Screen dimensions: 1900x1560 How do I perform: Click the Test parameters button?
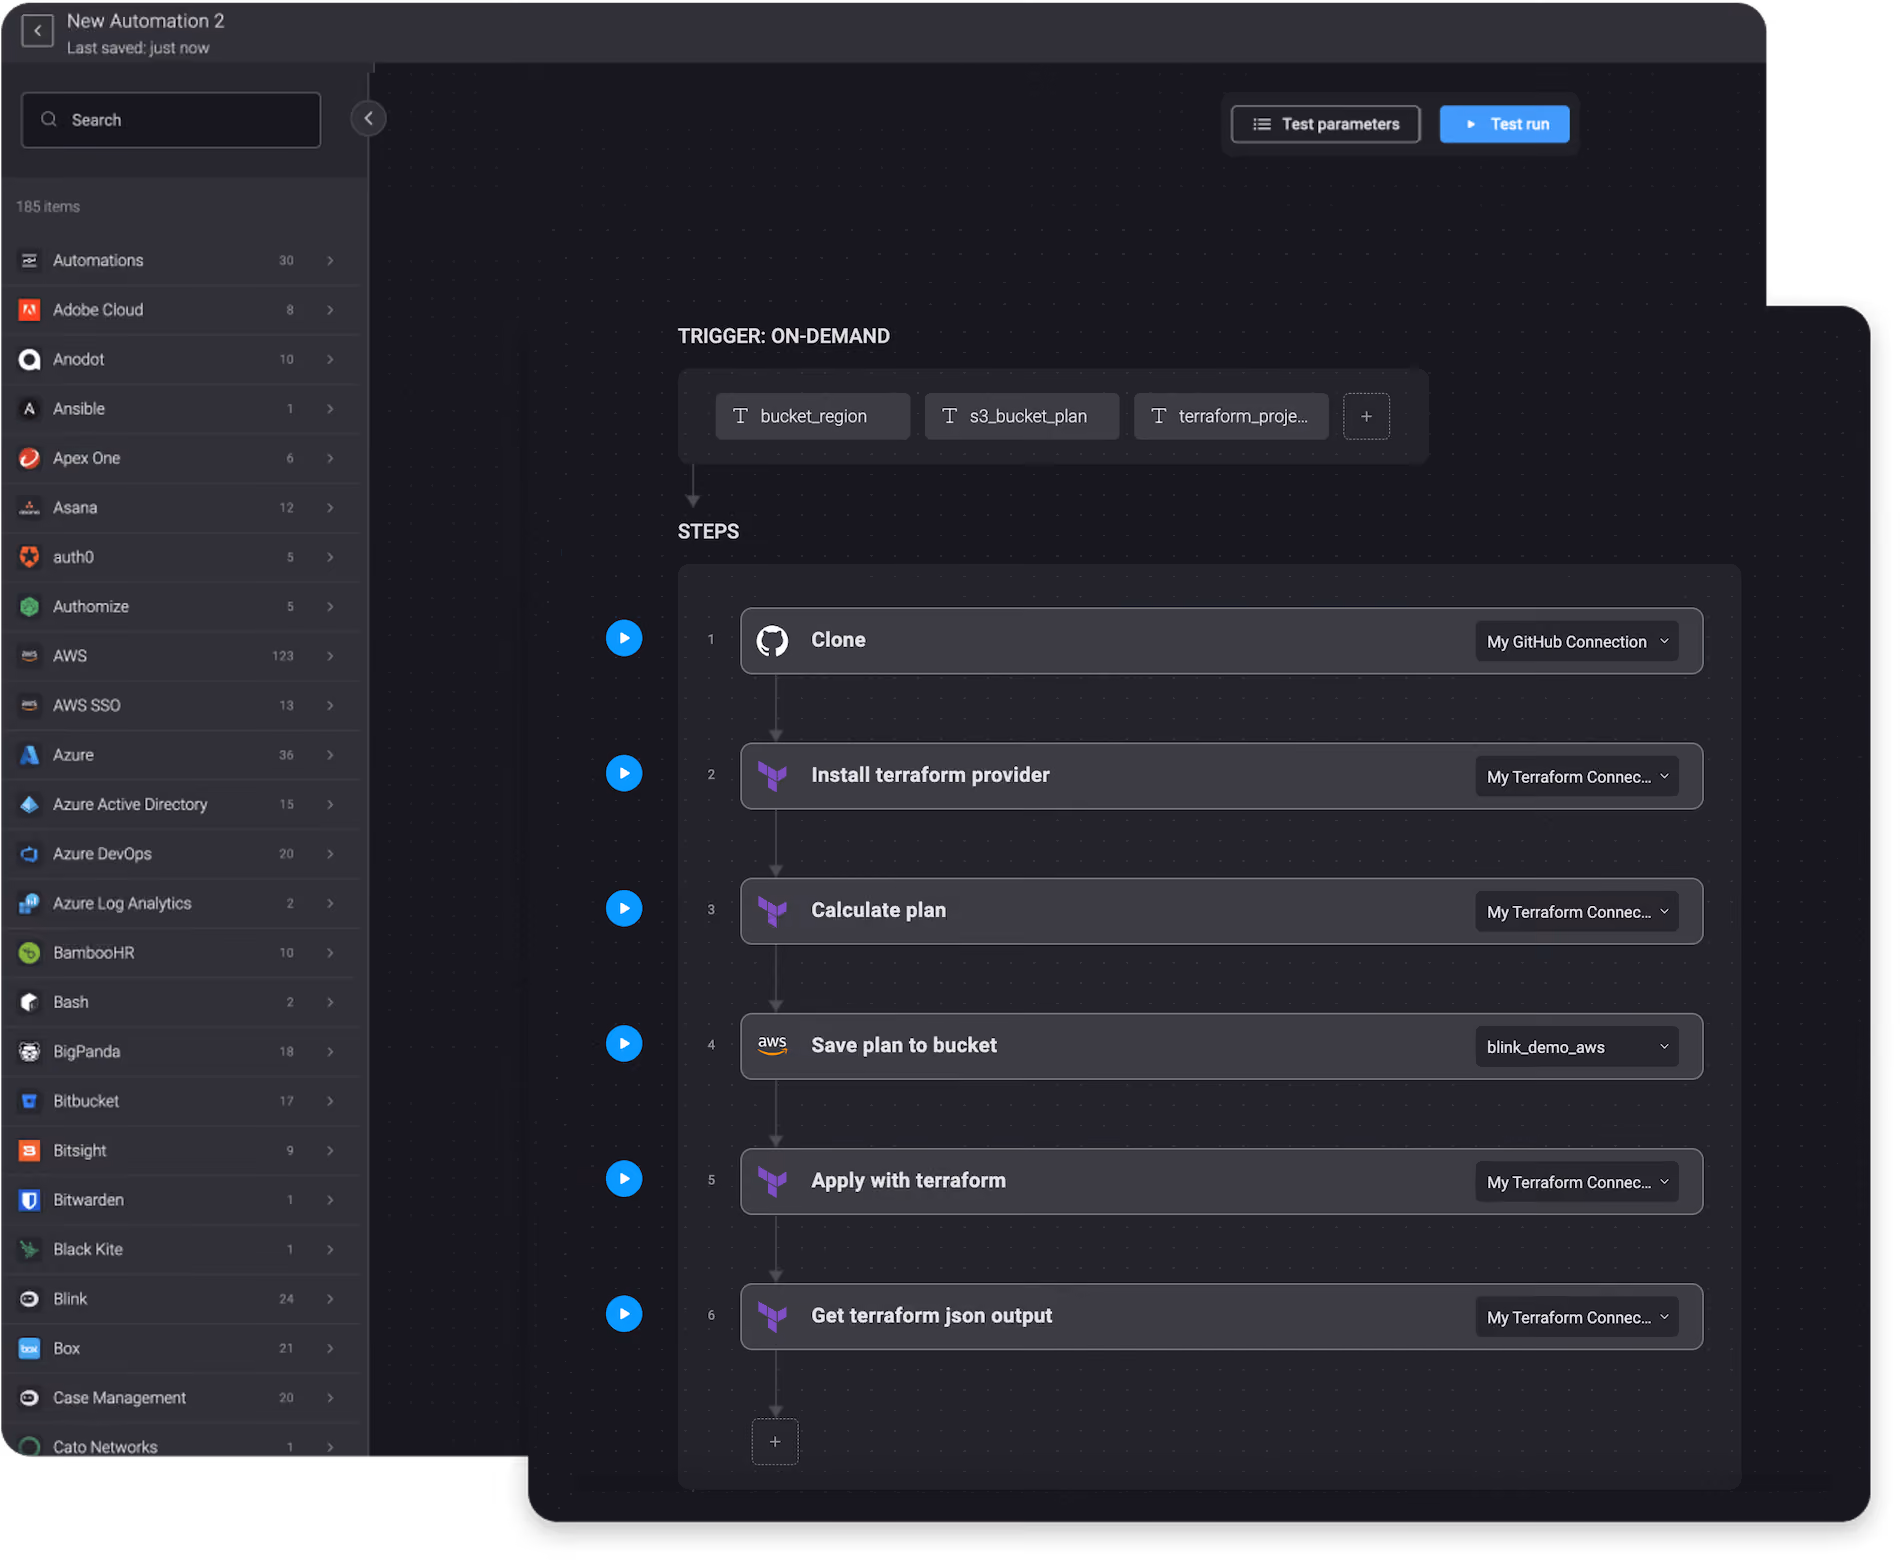[x=1325, y=124]
